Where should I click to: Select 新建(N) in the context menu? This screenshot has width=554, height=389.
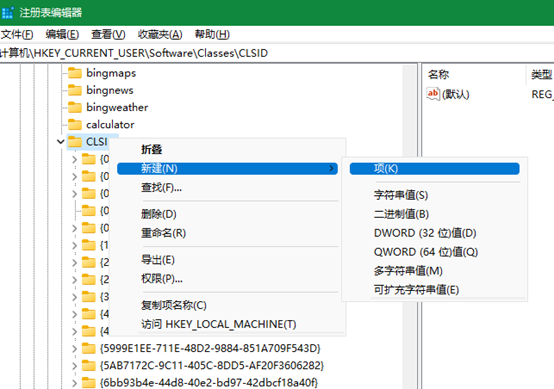coord(227,169)
